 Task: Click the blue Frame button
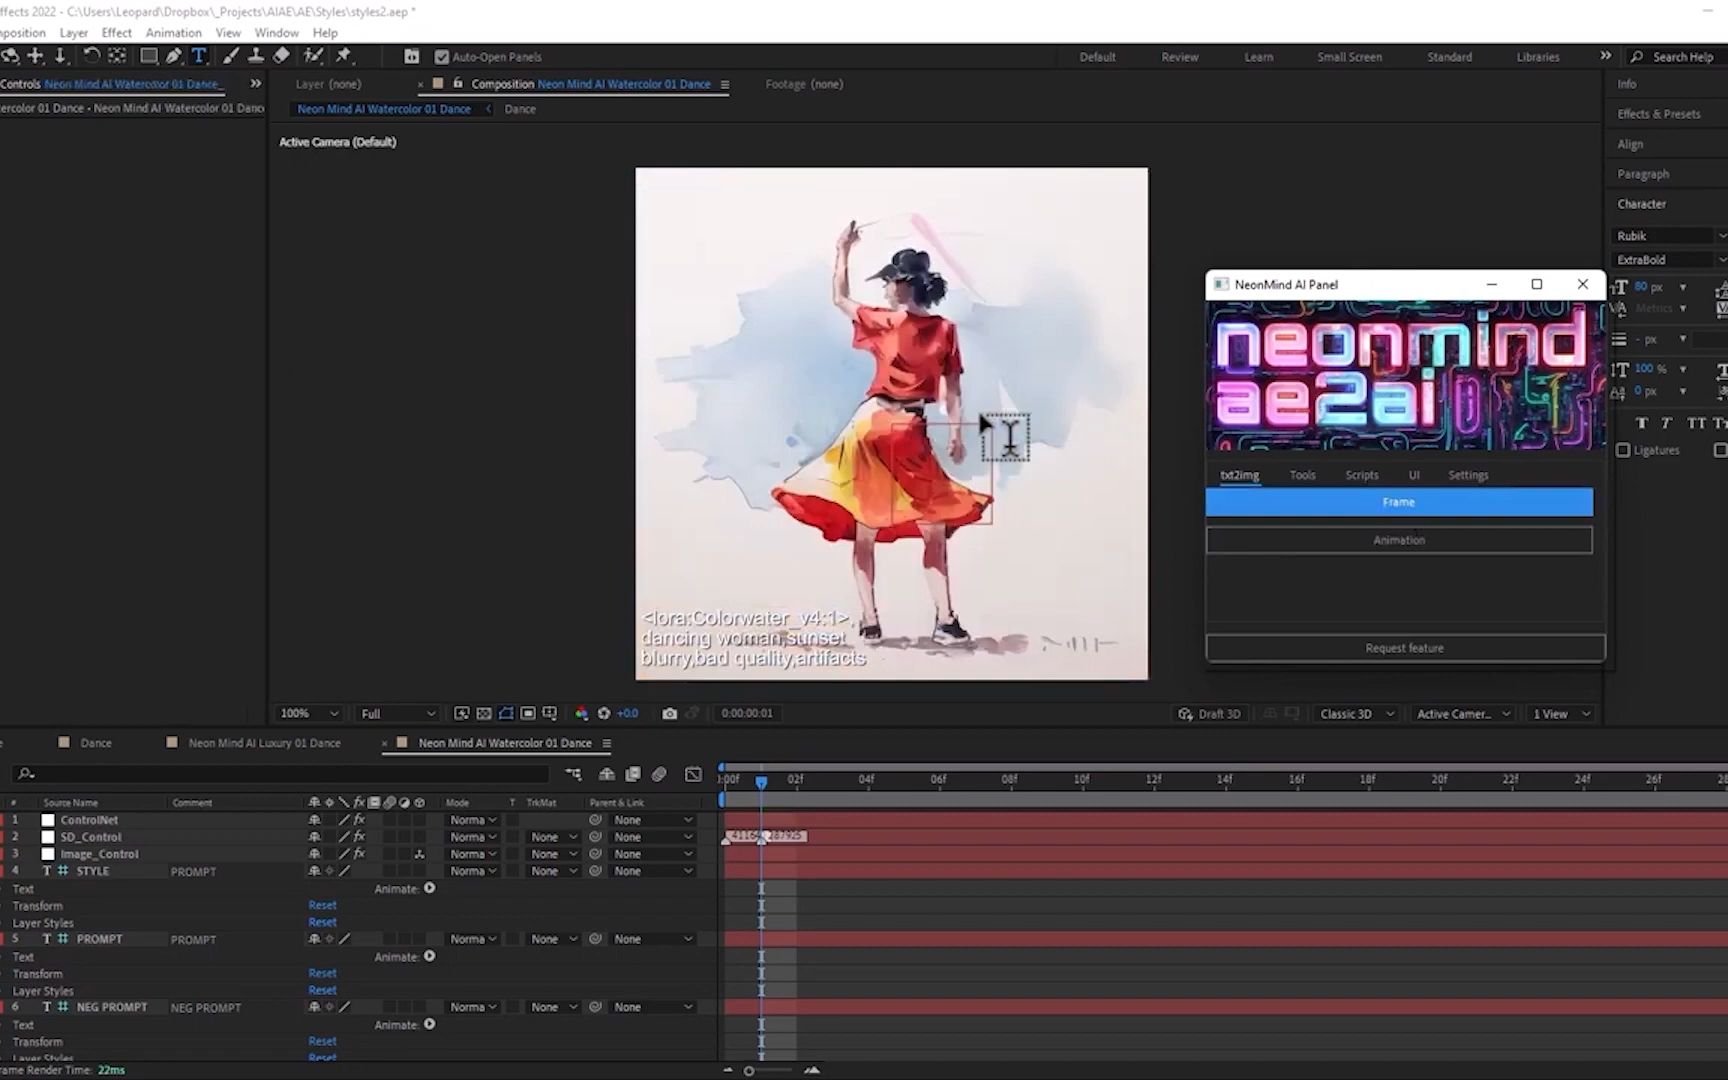coord(1398,502)
